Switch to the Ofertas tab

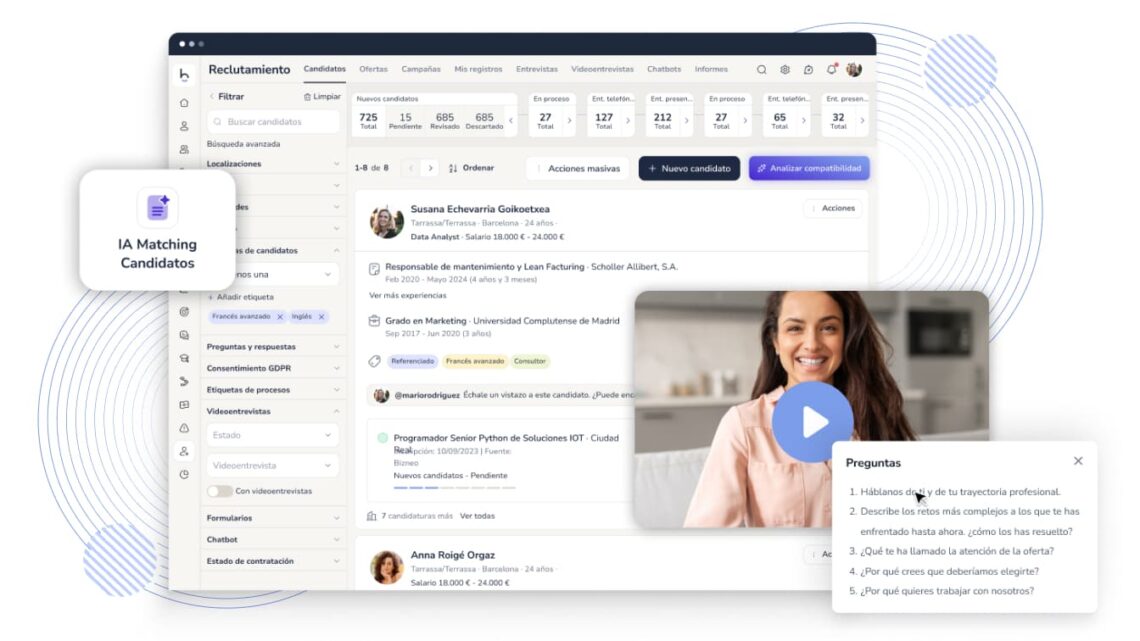[x=373, y=70]
